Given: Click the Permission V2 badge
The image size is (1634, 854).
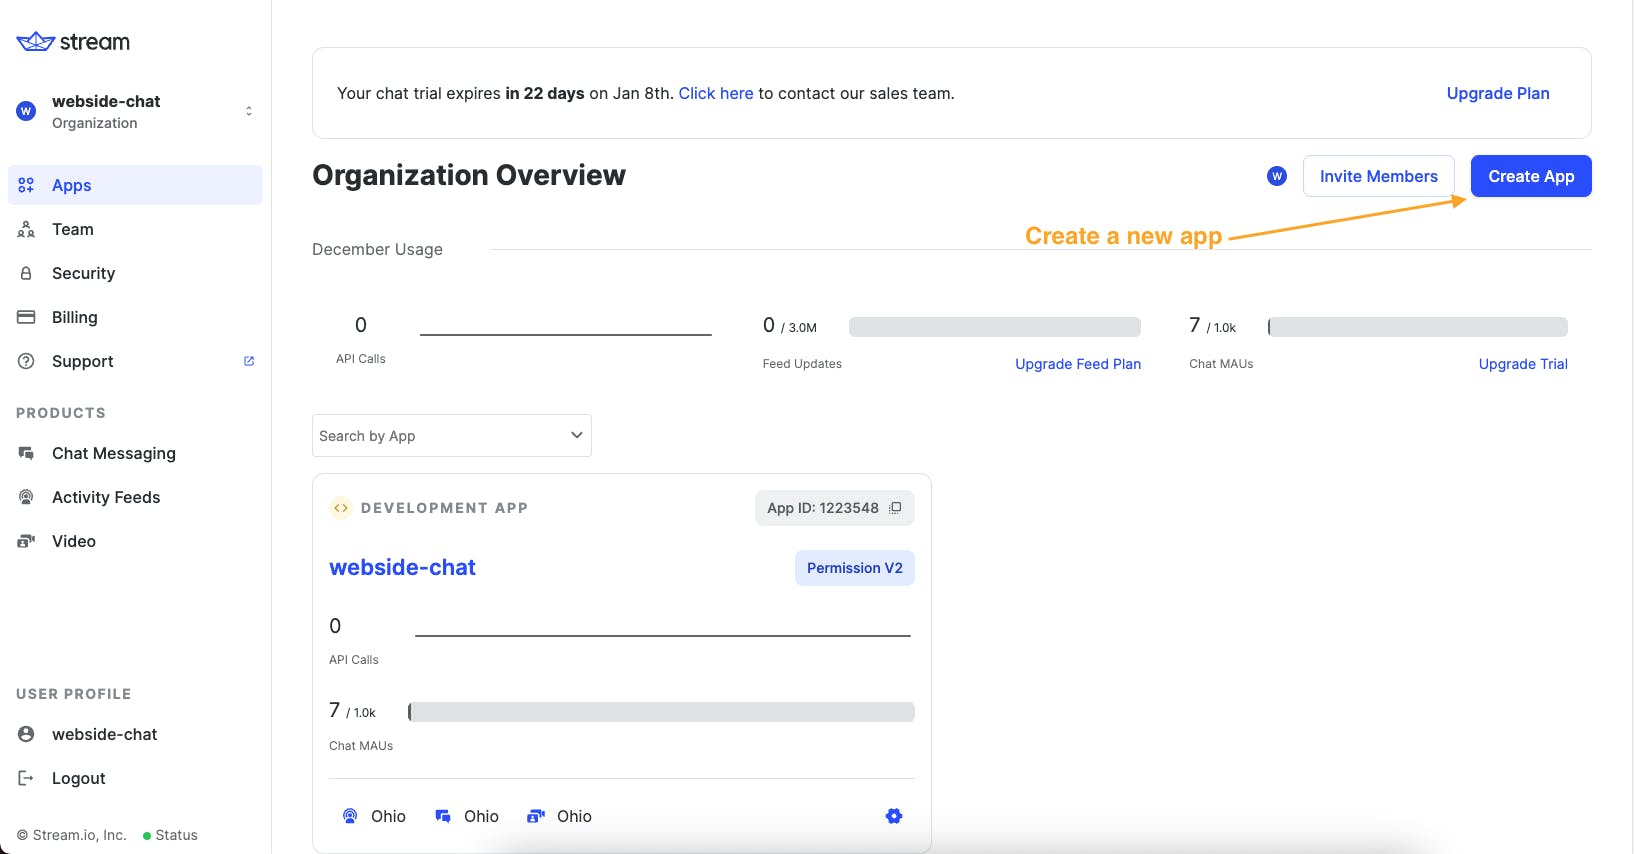Looking at the screenshot, I should 855,568.
